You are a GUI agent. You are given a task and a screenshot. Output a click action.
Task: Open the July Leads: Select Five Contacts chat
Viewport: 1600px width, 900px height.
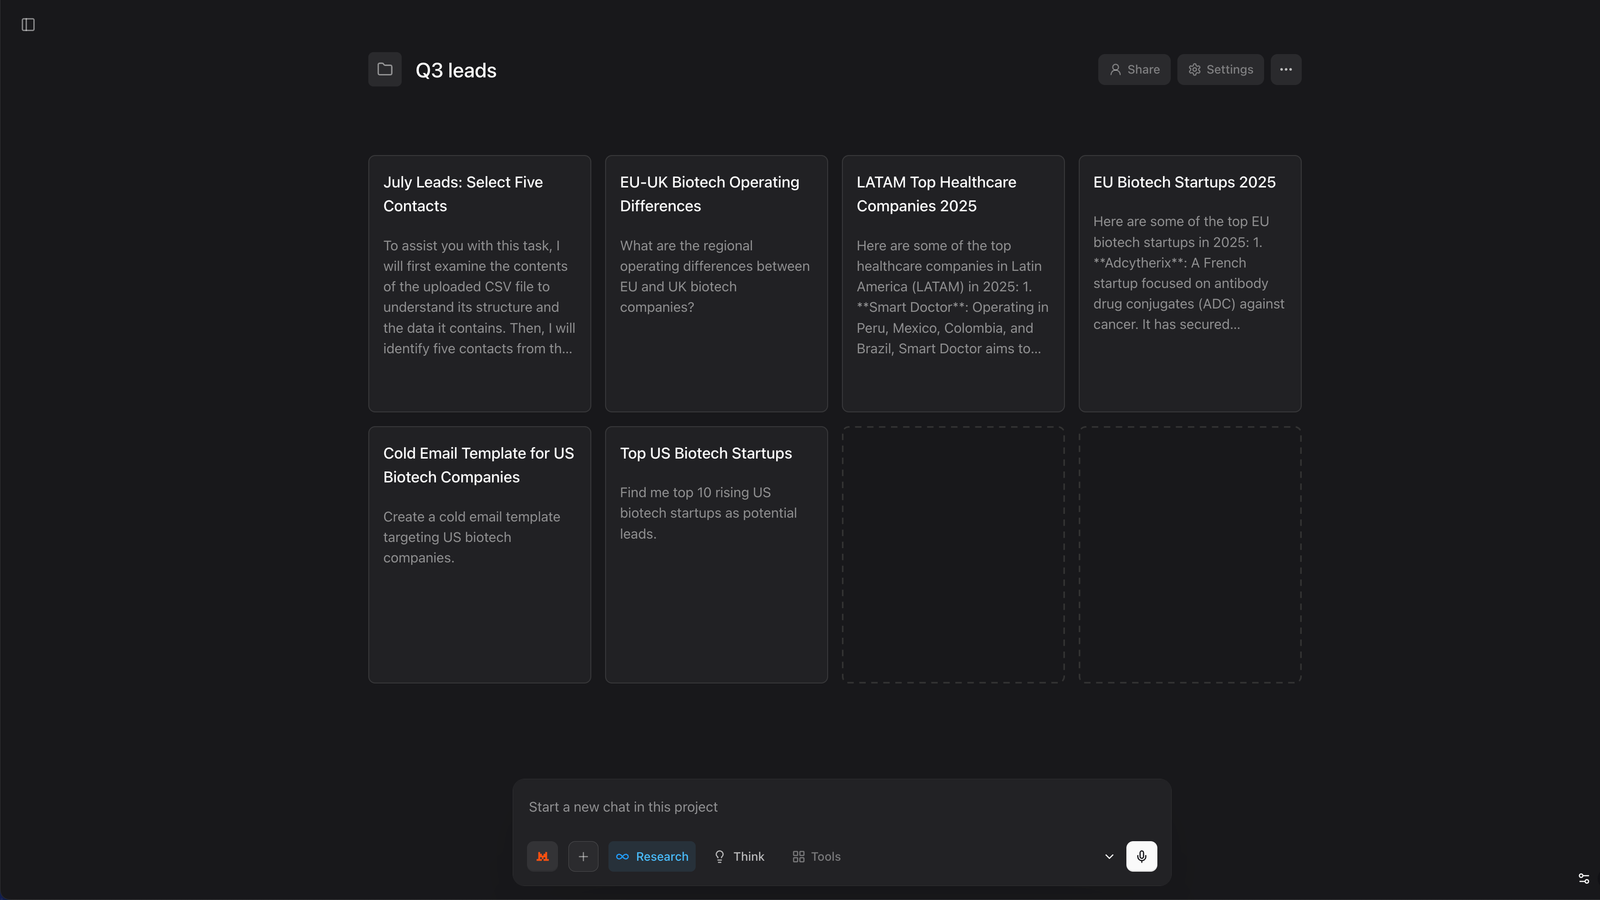click(479, 283)
